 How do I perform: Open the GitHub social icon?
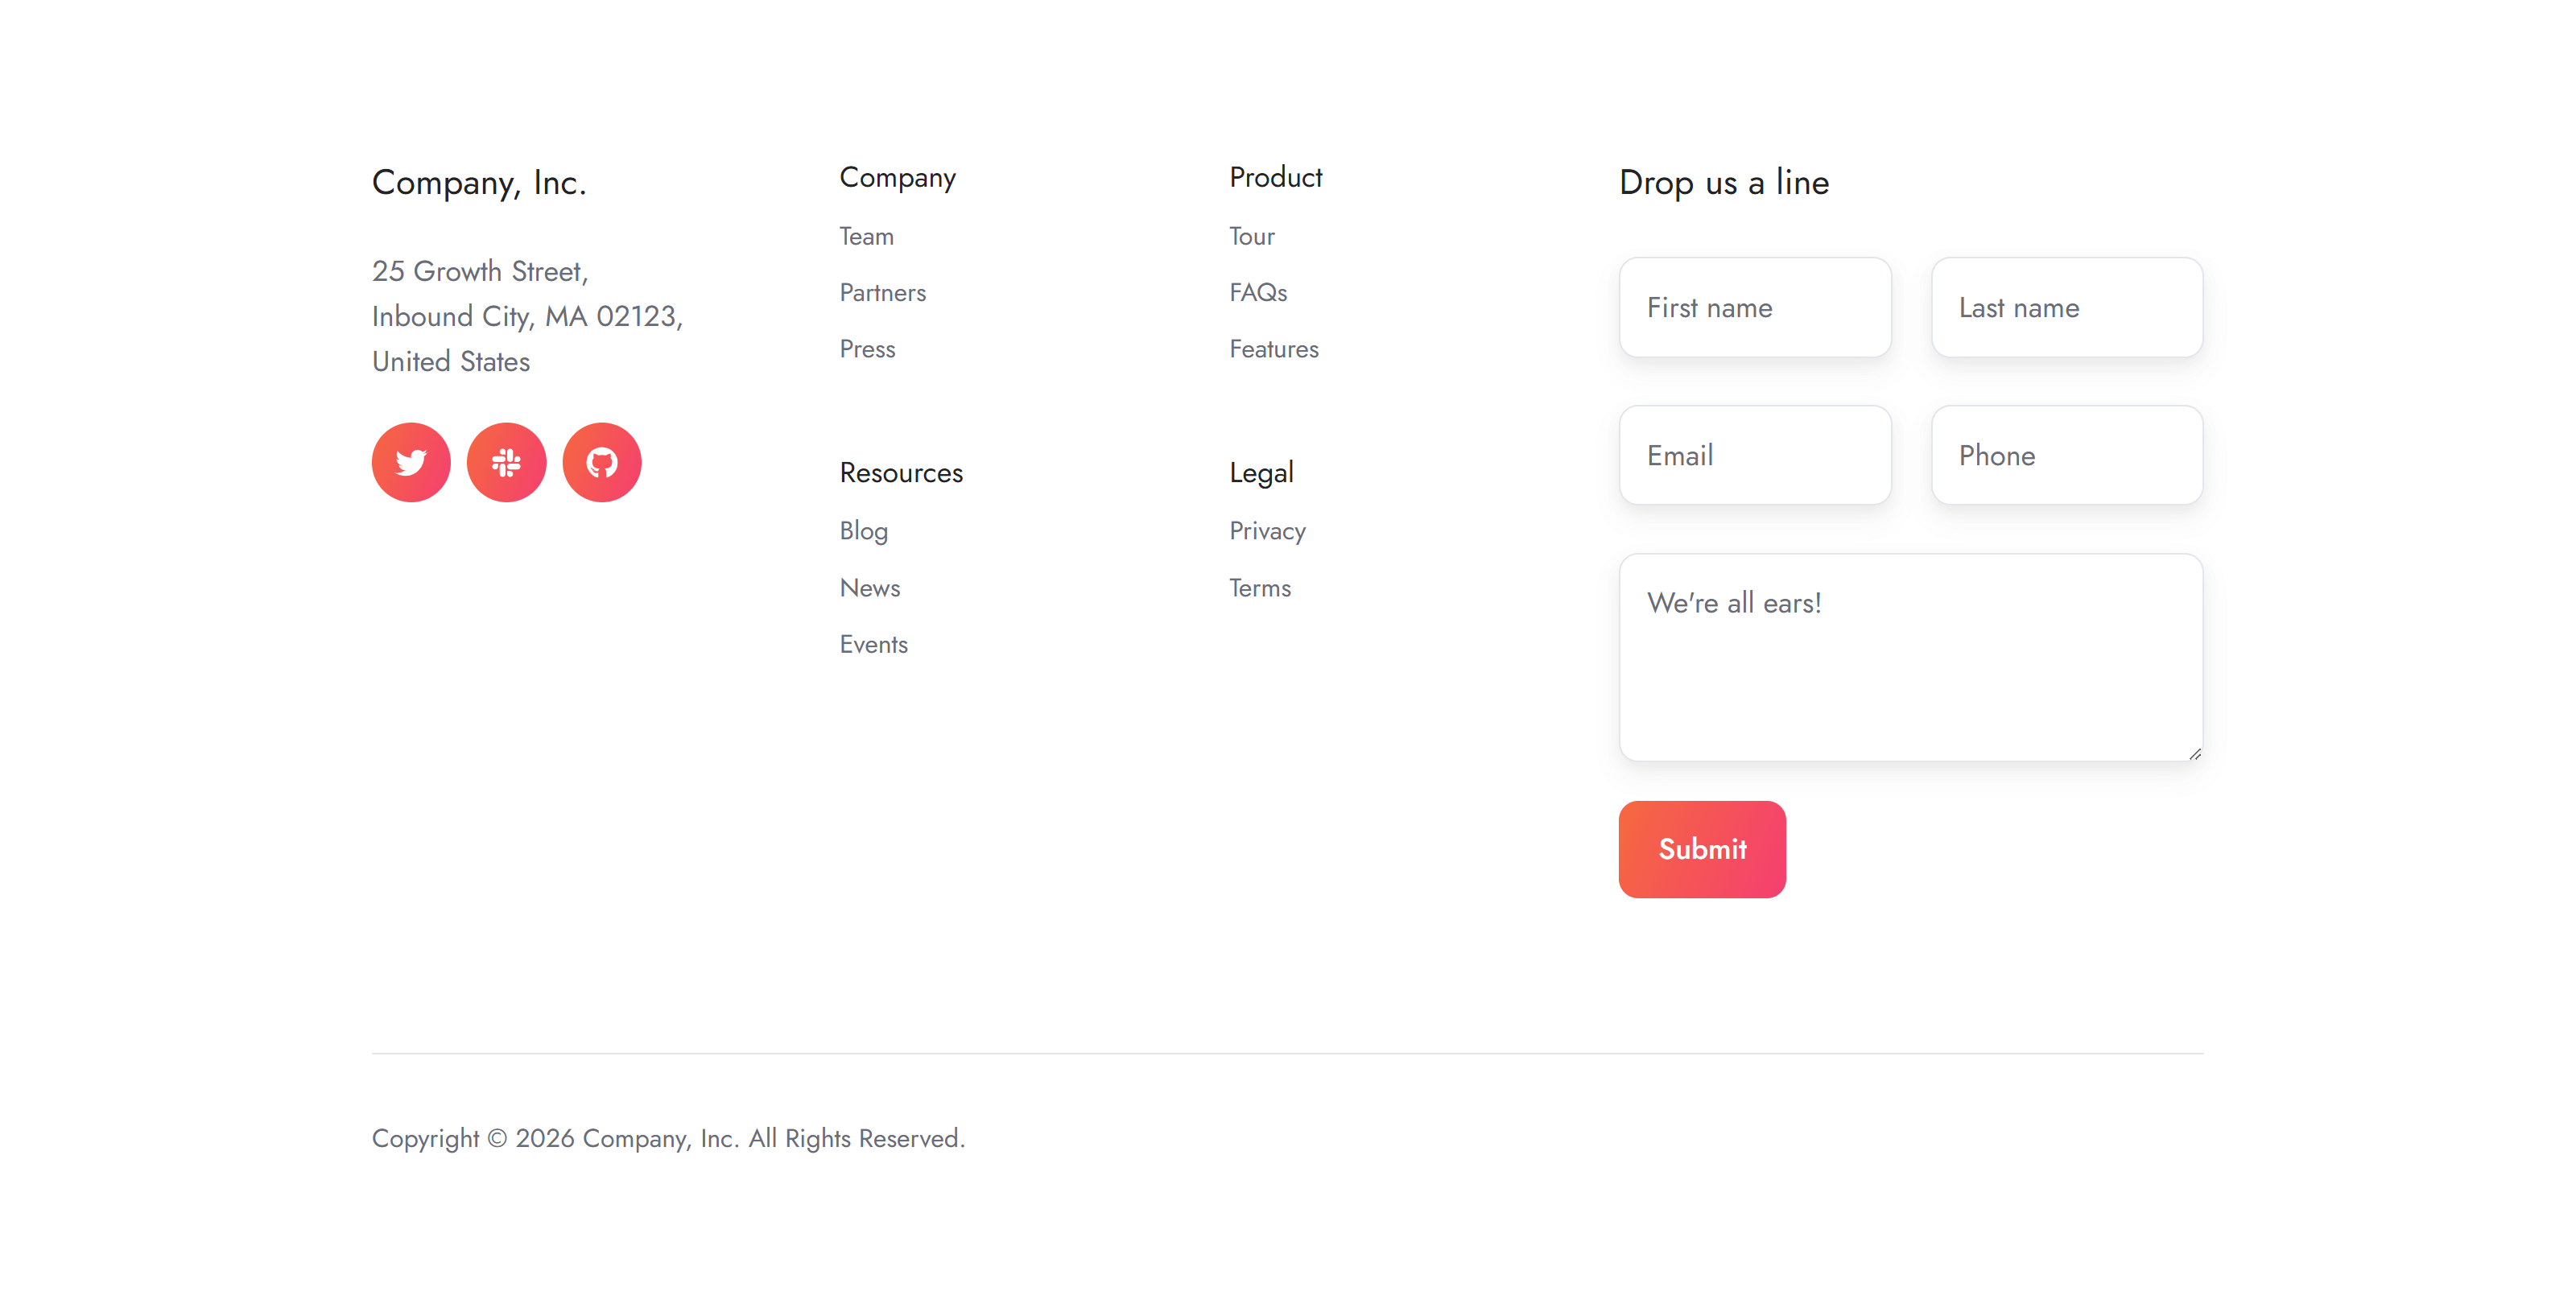[601, 462]
